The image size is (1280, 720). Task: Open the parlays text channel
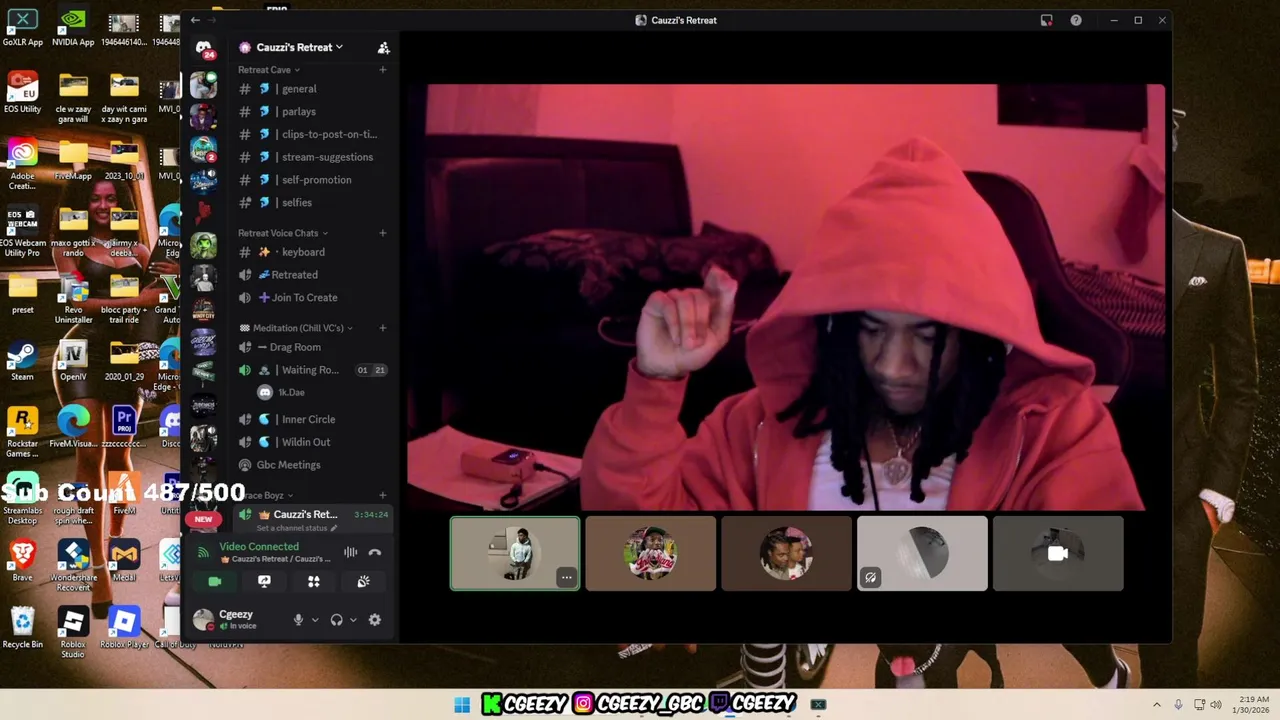click(313, 112)
